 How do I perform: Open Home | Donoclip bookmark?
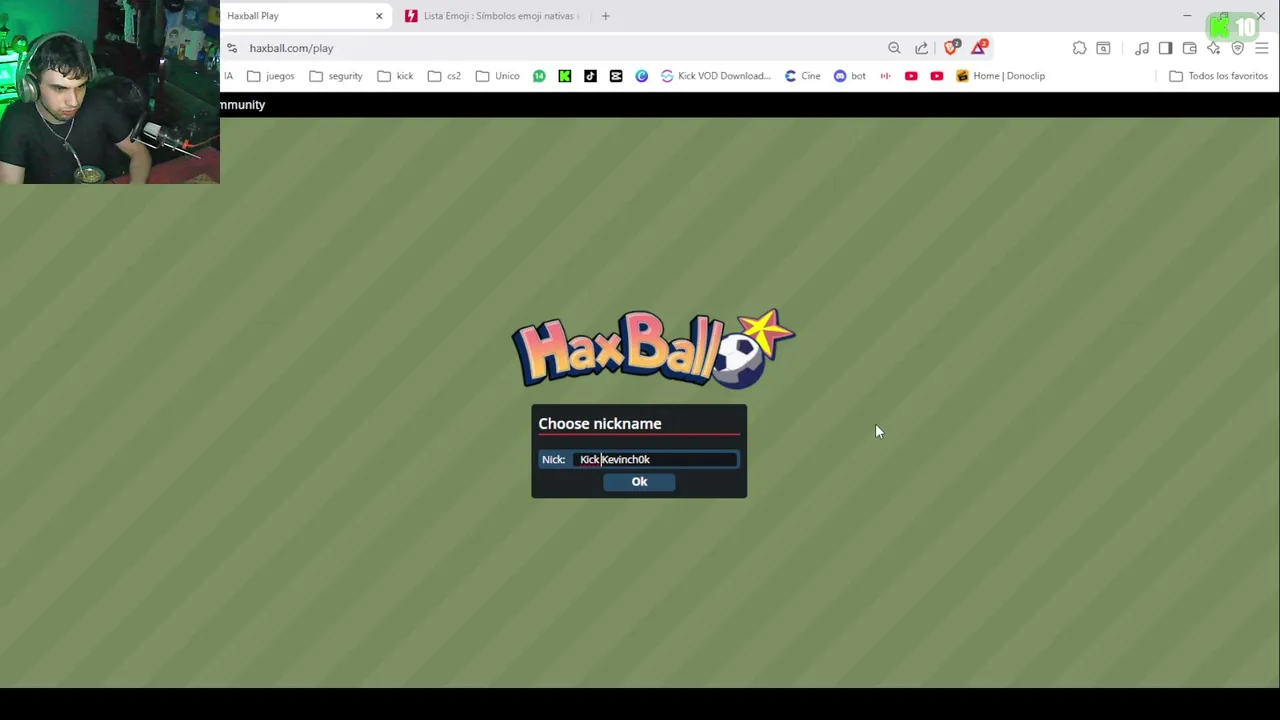(x=1000, y=76)
